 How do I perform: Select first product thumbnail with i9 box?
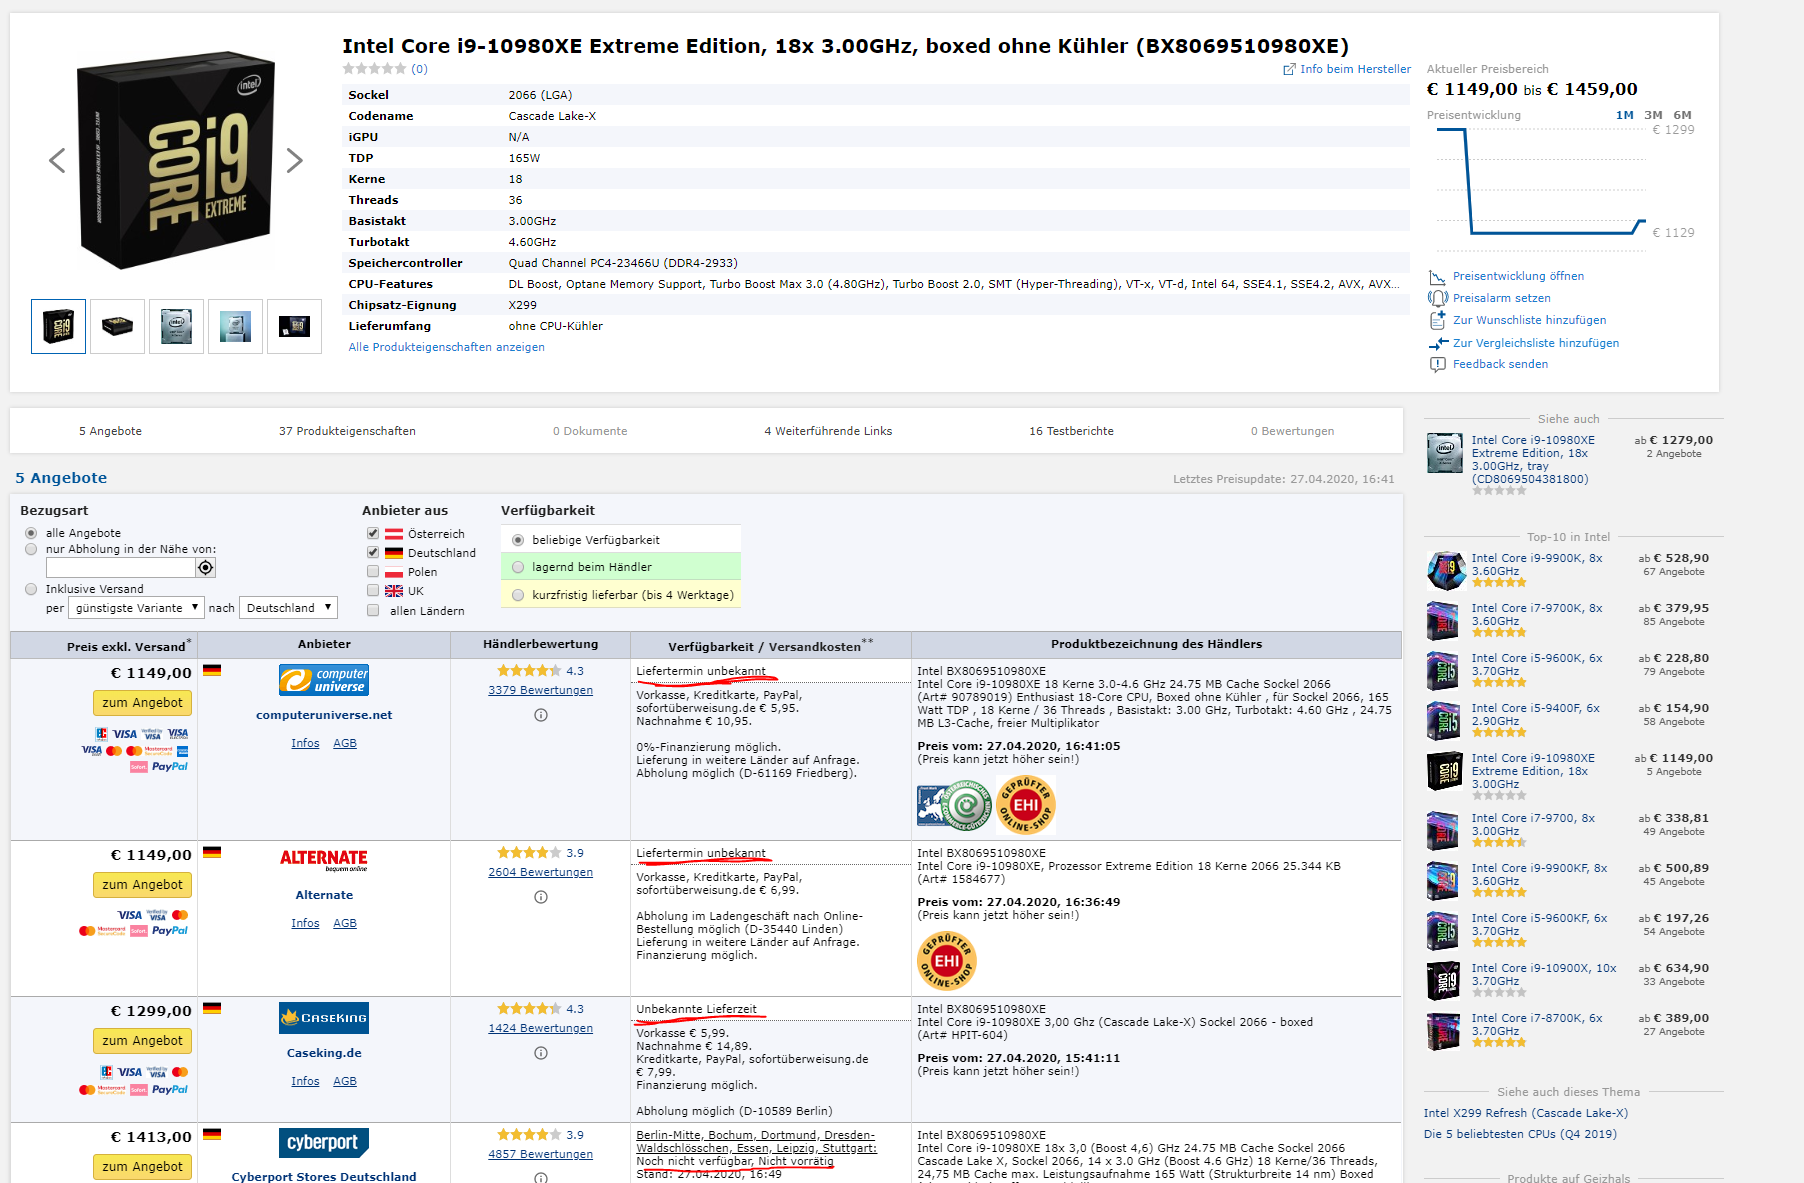pyautogui.click(x=58, y=326)
